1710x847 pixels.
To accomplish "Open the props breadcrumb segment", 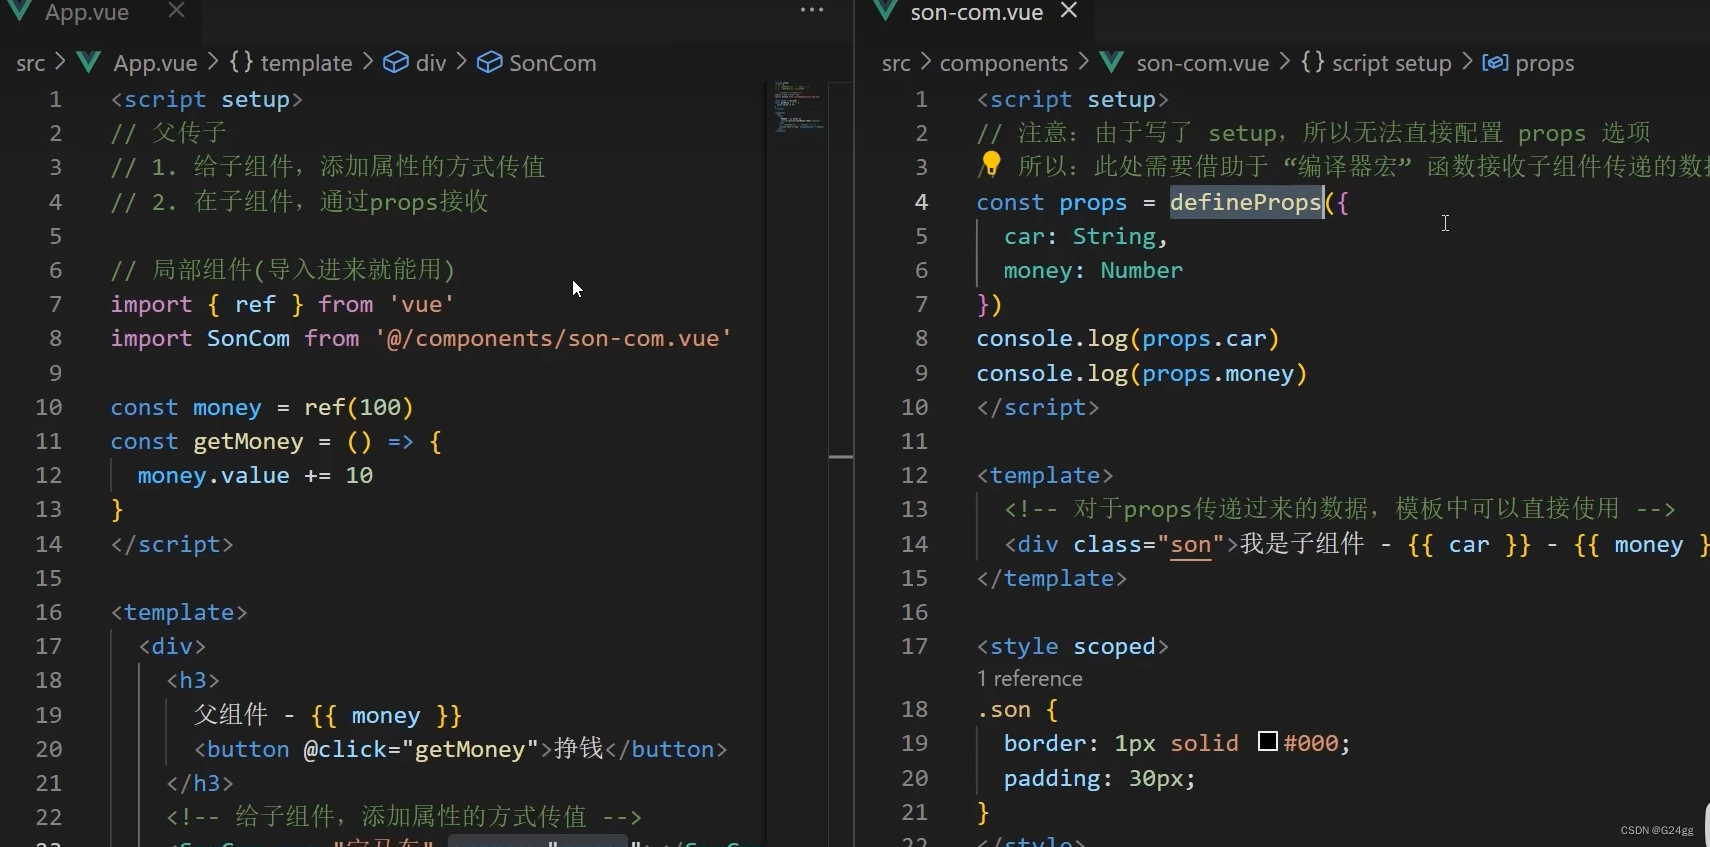I will point(1545,63).
